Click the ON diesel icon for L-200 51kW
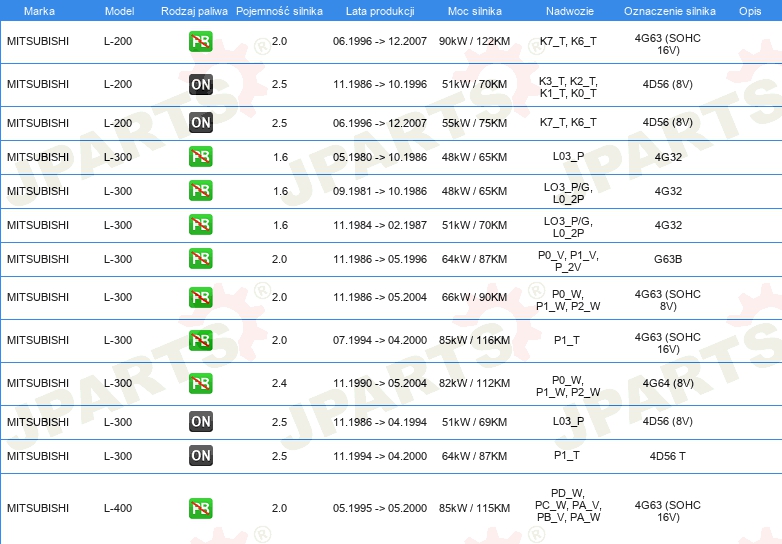Viewport: 782px width, 544px height. (x=200, y=84)
